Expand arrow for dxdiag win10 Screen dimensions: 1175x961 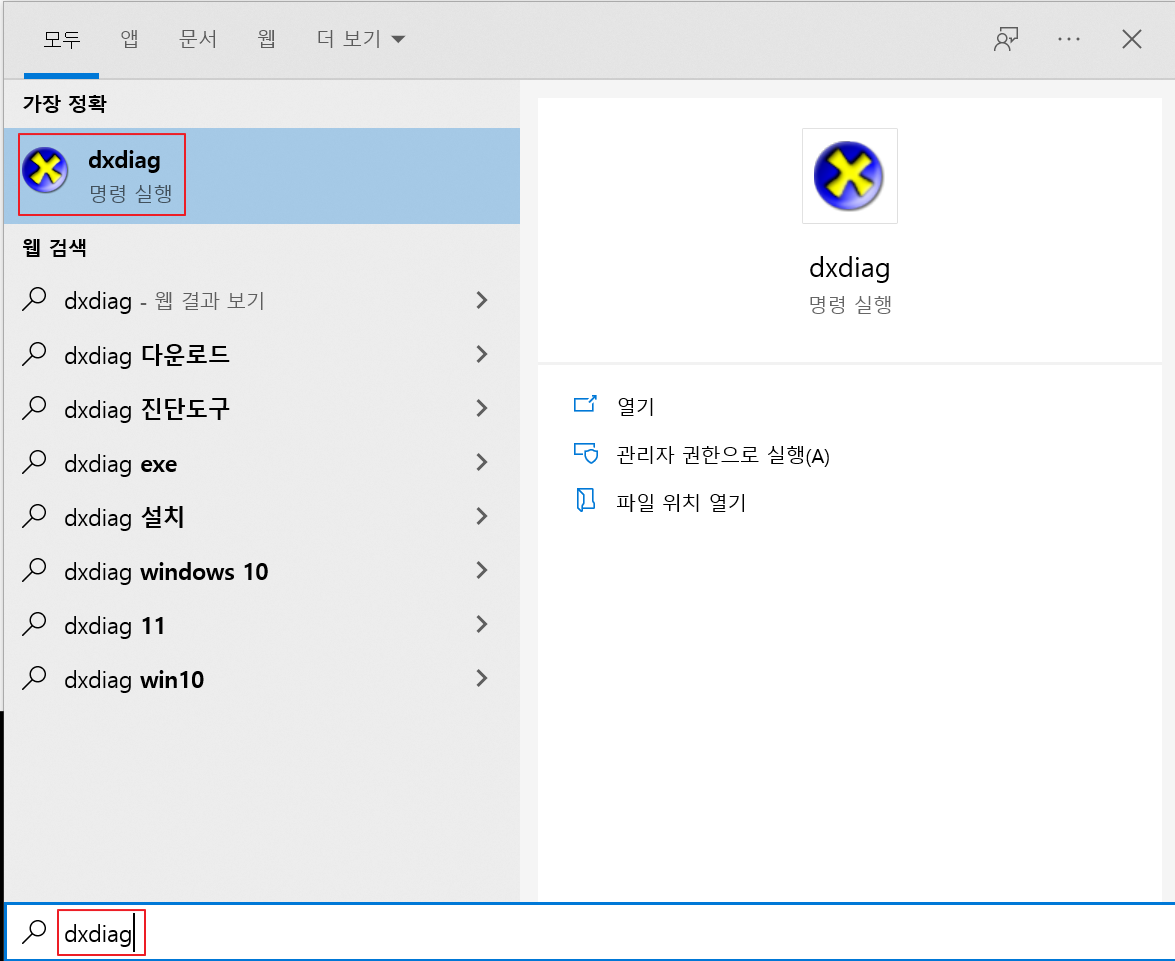(482, 678)
